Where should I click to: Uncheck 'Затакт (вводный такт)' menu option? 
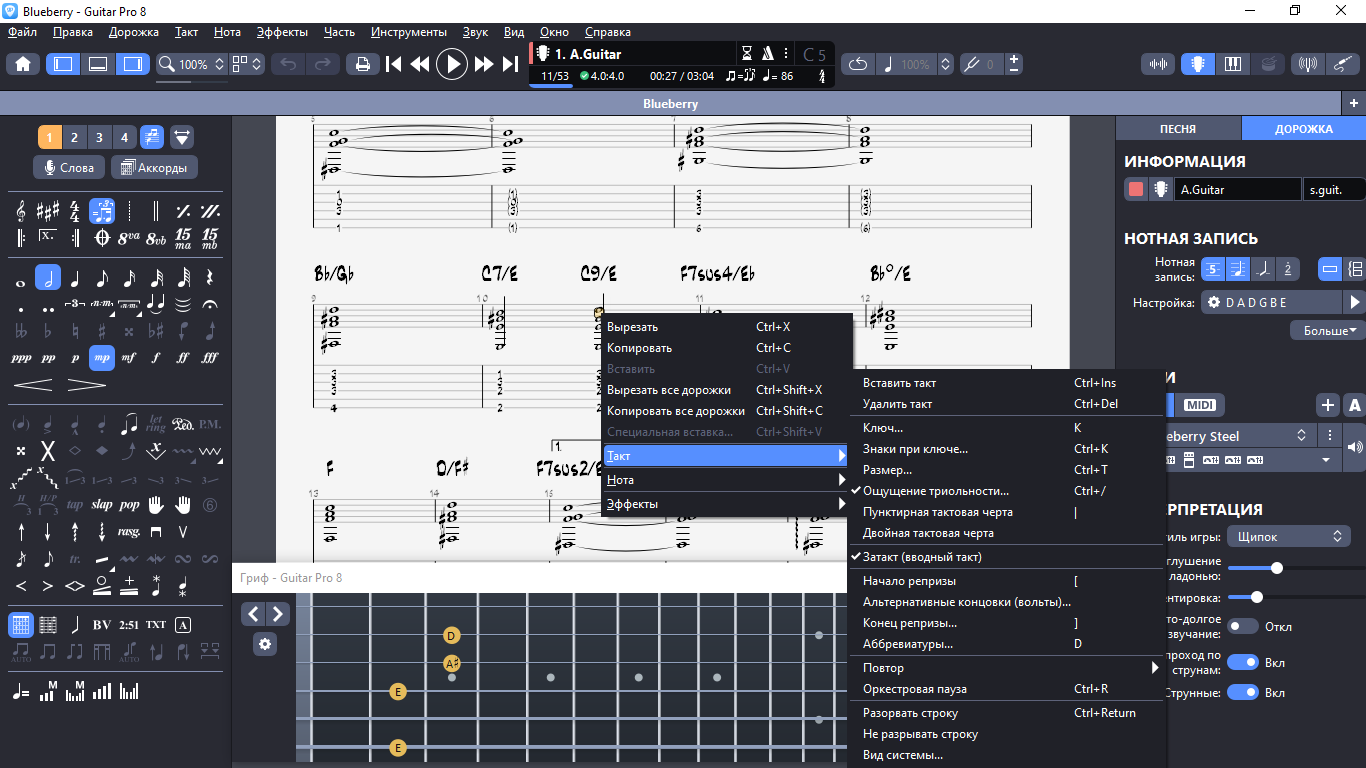click(922, 557)
